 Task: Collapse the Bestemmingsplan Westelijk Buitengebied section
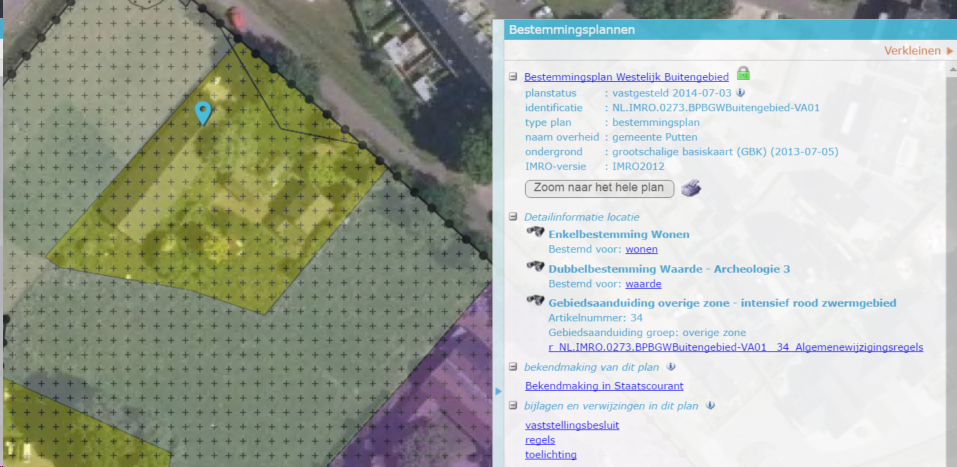click(513, 77)
